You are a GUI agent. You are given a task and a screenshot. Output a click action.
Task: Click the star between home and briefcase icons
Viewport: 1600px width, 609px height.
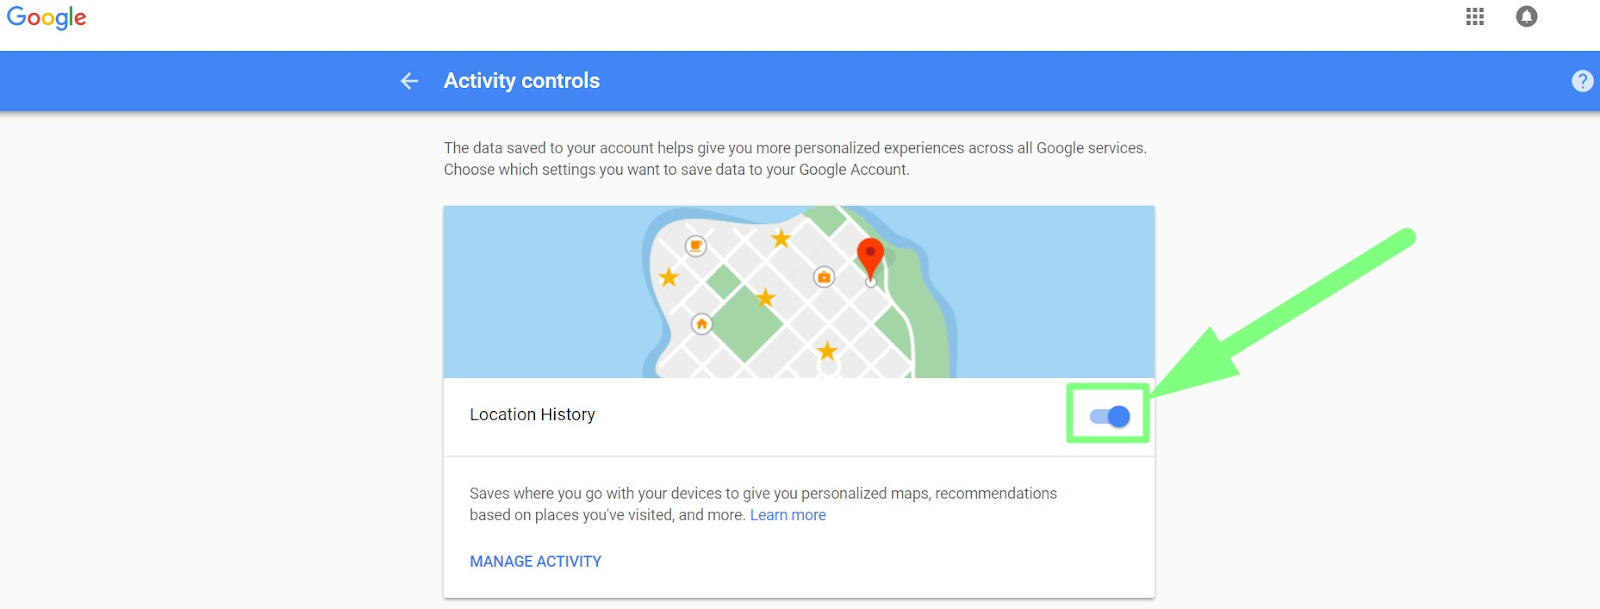(766, 298)
